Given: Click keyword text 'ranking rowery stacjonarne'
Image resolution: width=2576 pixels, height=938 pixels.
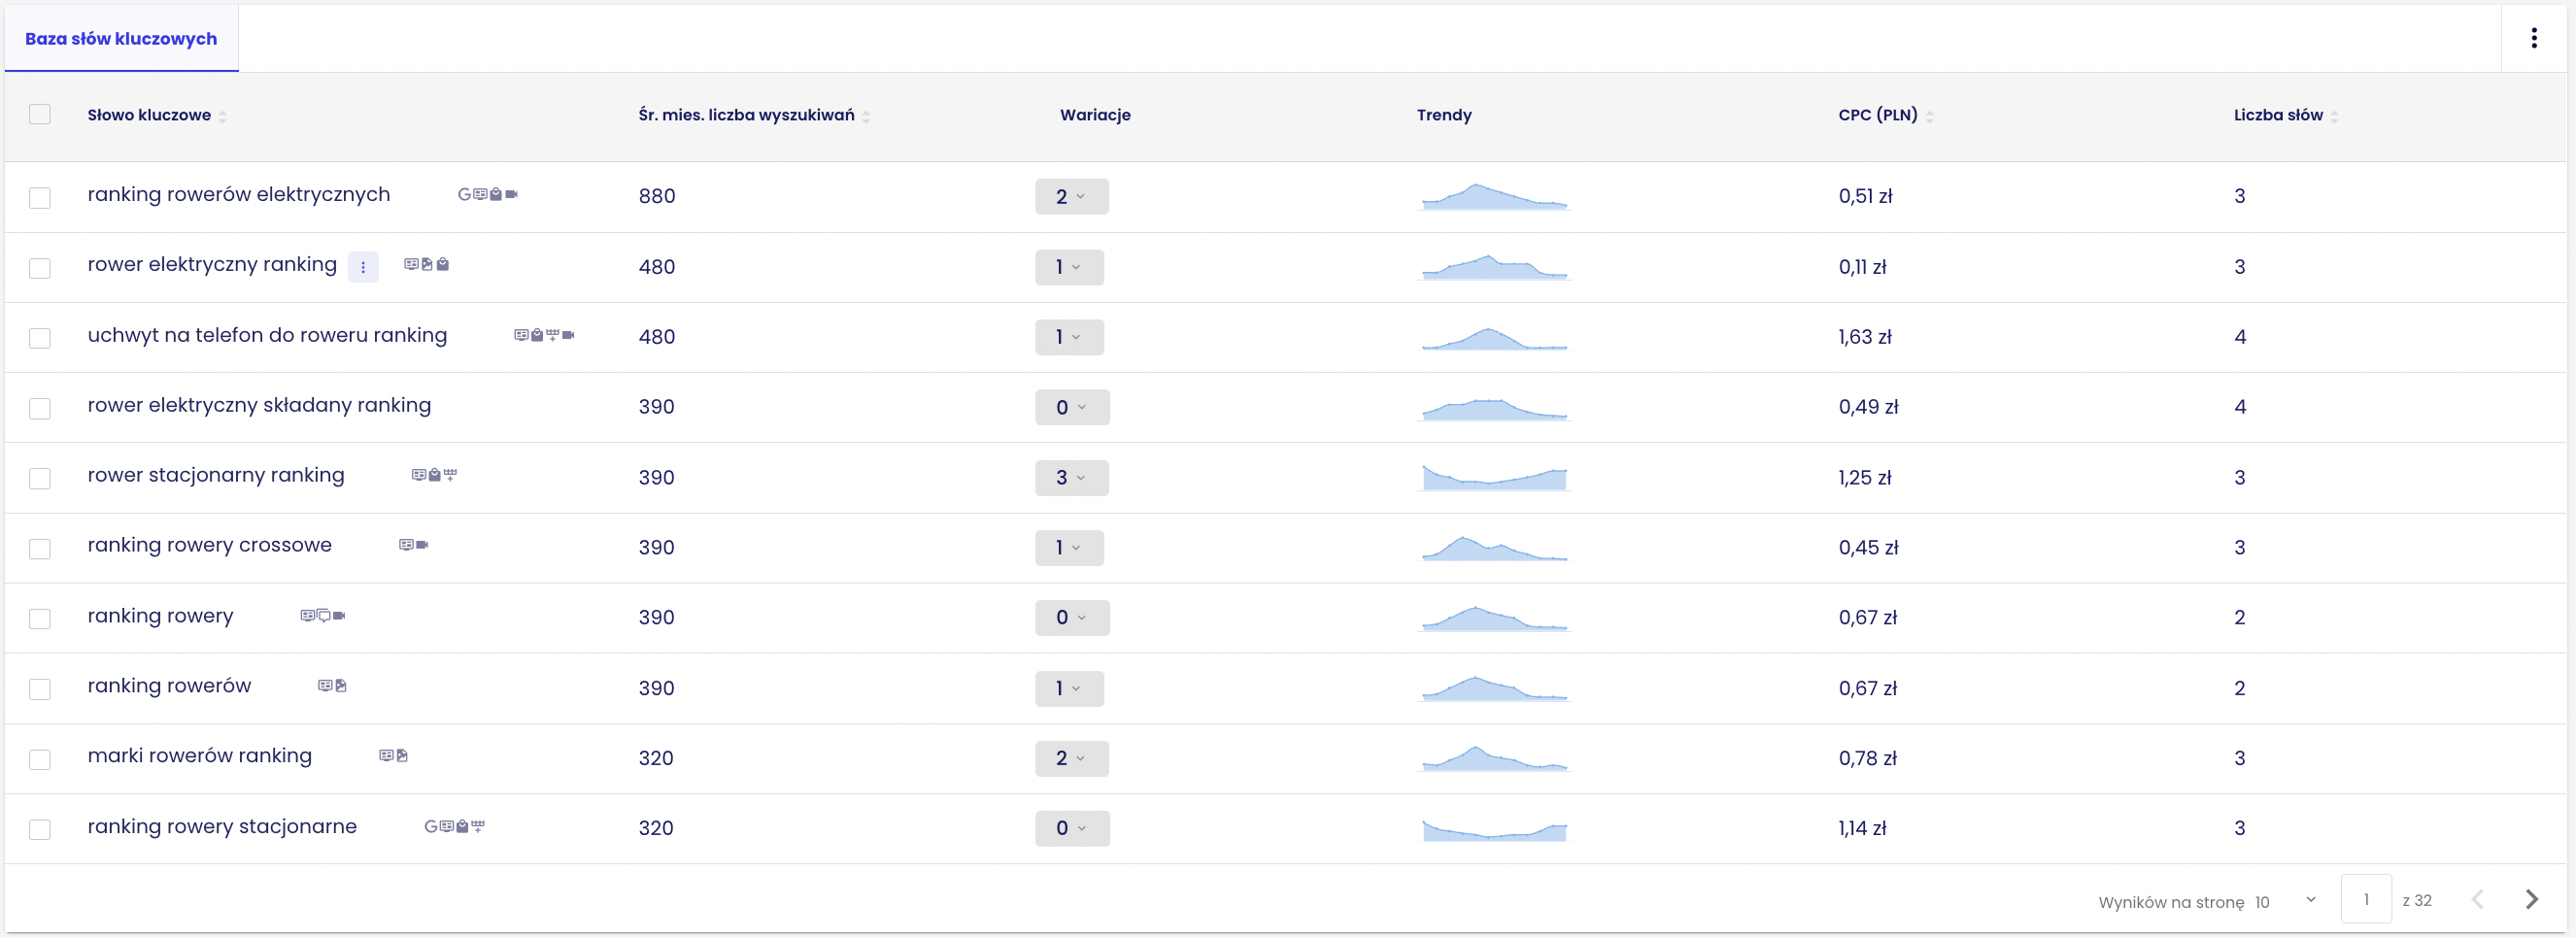Looking at the screenshot, I should 222,826.
